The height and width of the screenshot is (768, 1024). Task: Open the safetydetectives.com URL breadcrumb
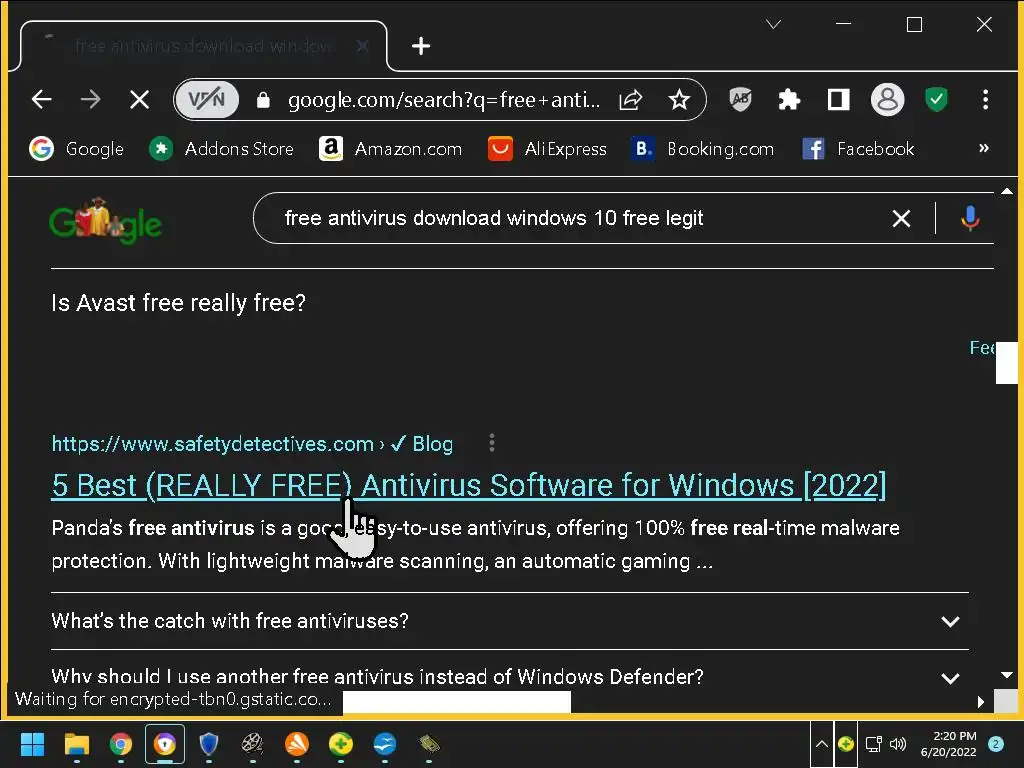pos(251,444)
